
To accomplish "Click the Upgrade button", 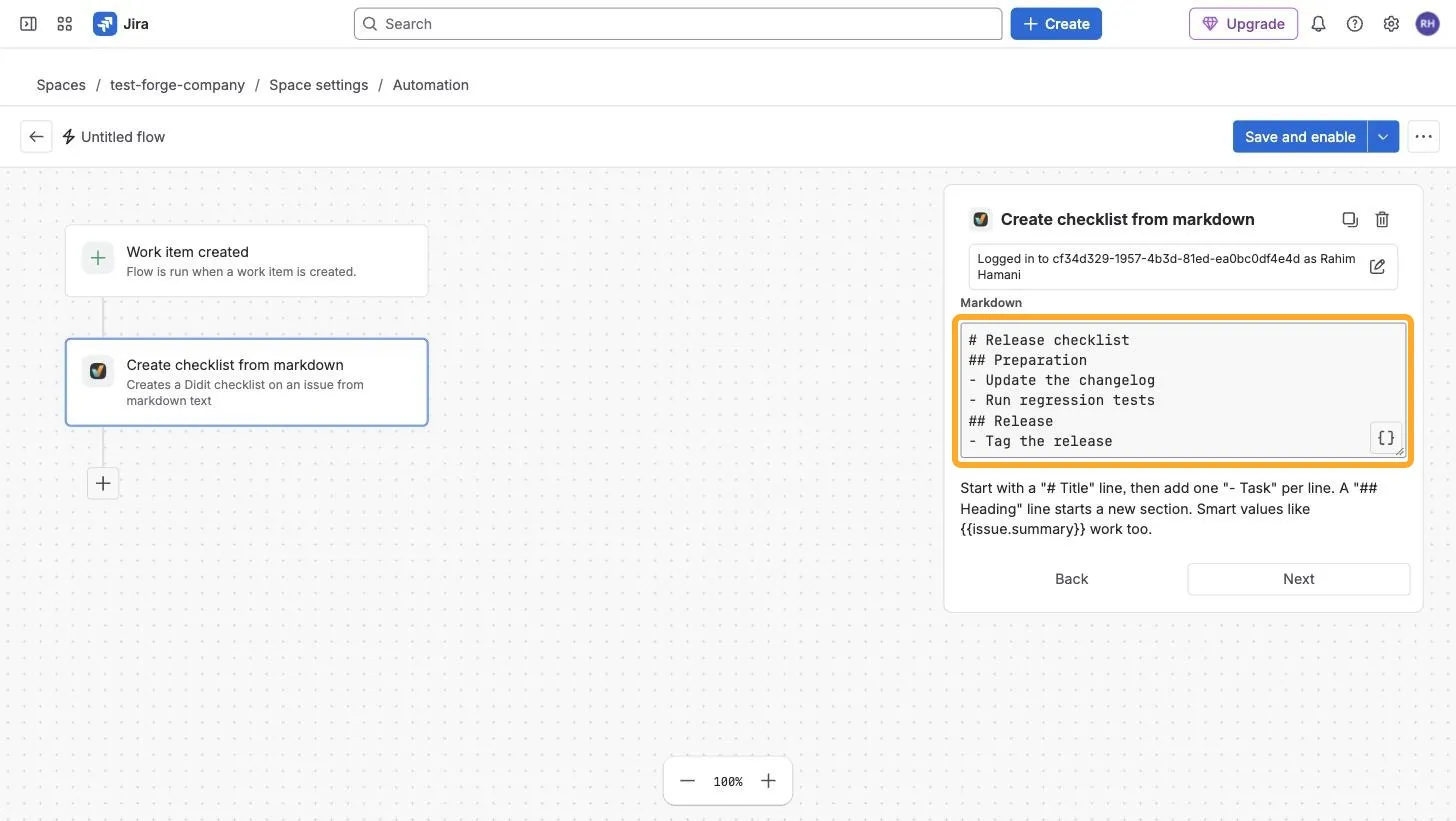I will pos(1243,24).
